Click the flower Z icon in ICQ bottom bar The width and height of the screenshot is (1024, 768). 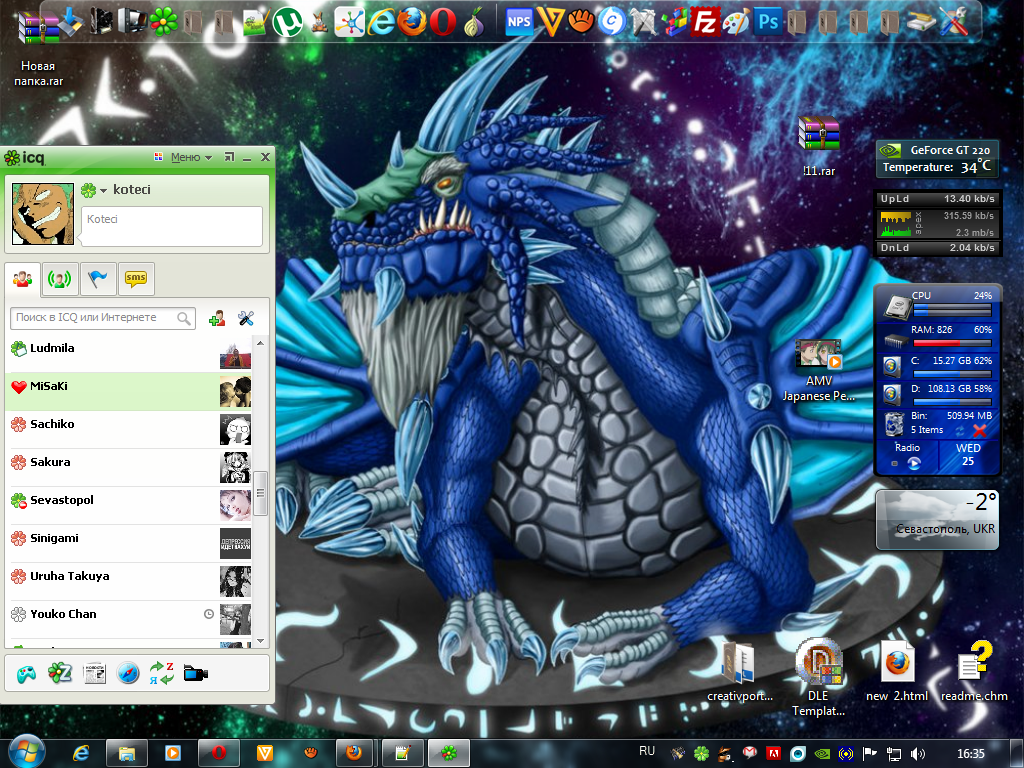pyautogui.click(x=59, y=673)
